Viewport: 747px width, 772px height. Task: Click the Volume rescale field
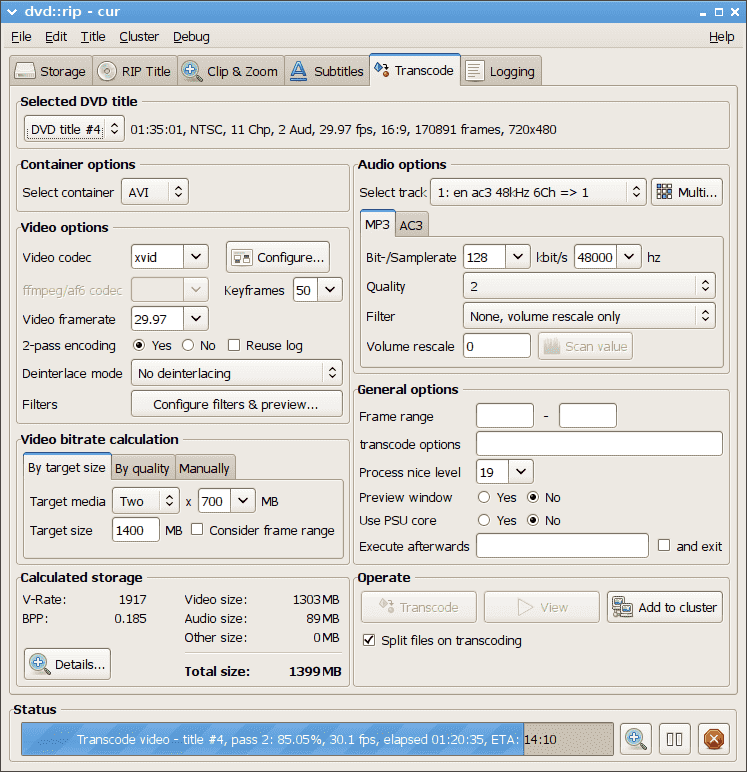(497, 346)
